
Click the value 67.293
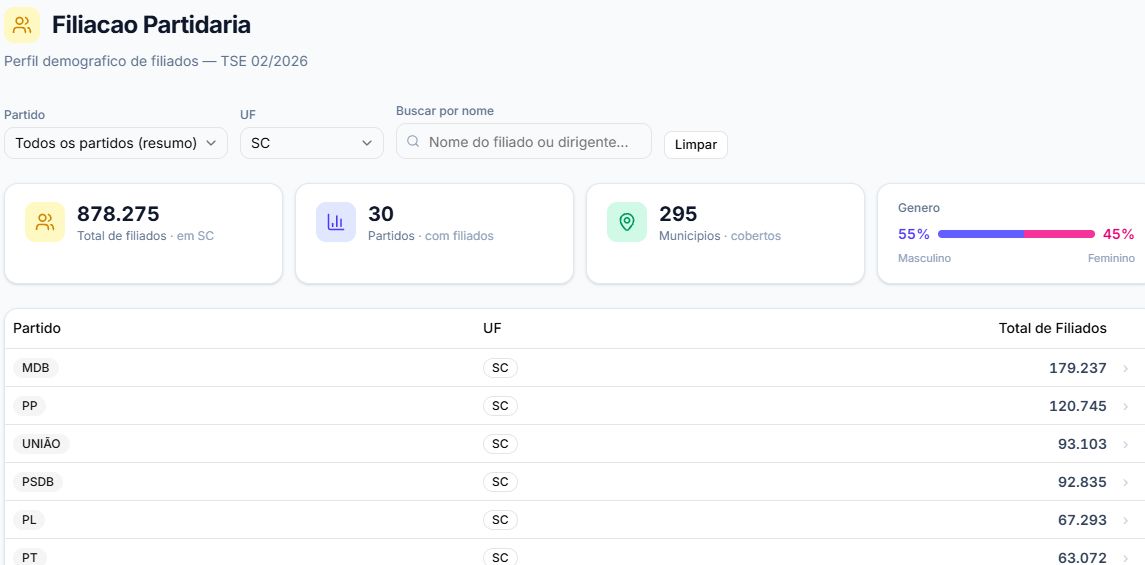(1082, 520)
